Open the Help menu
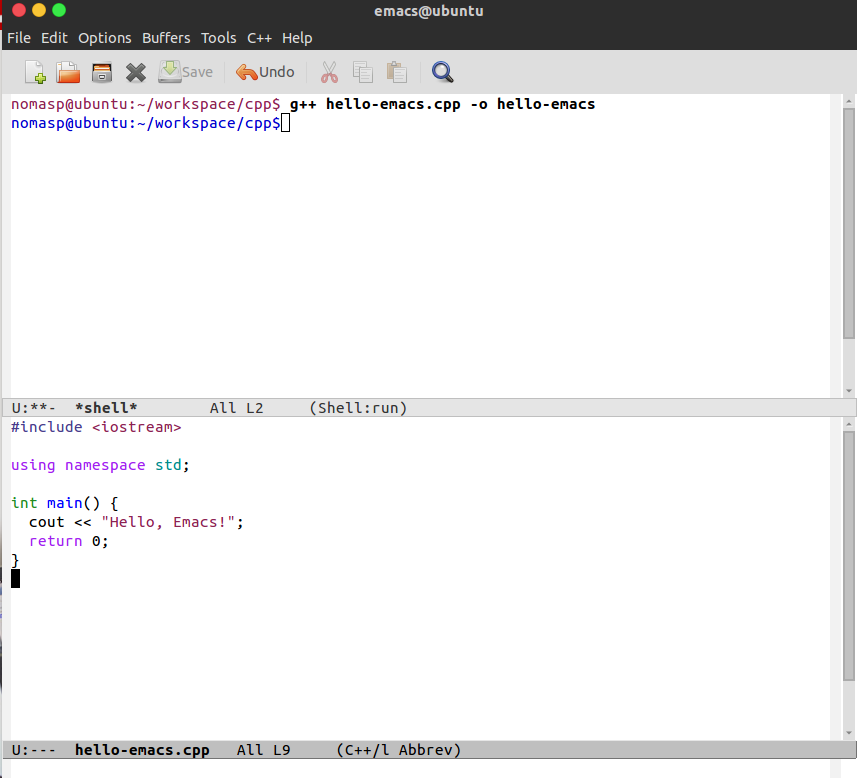 tap(297, 38)
